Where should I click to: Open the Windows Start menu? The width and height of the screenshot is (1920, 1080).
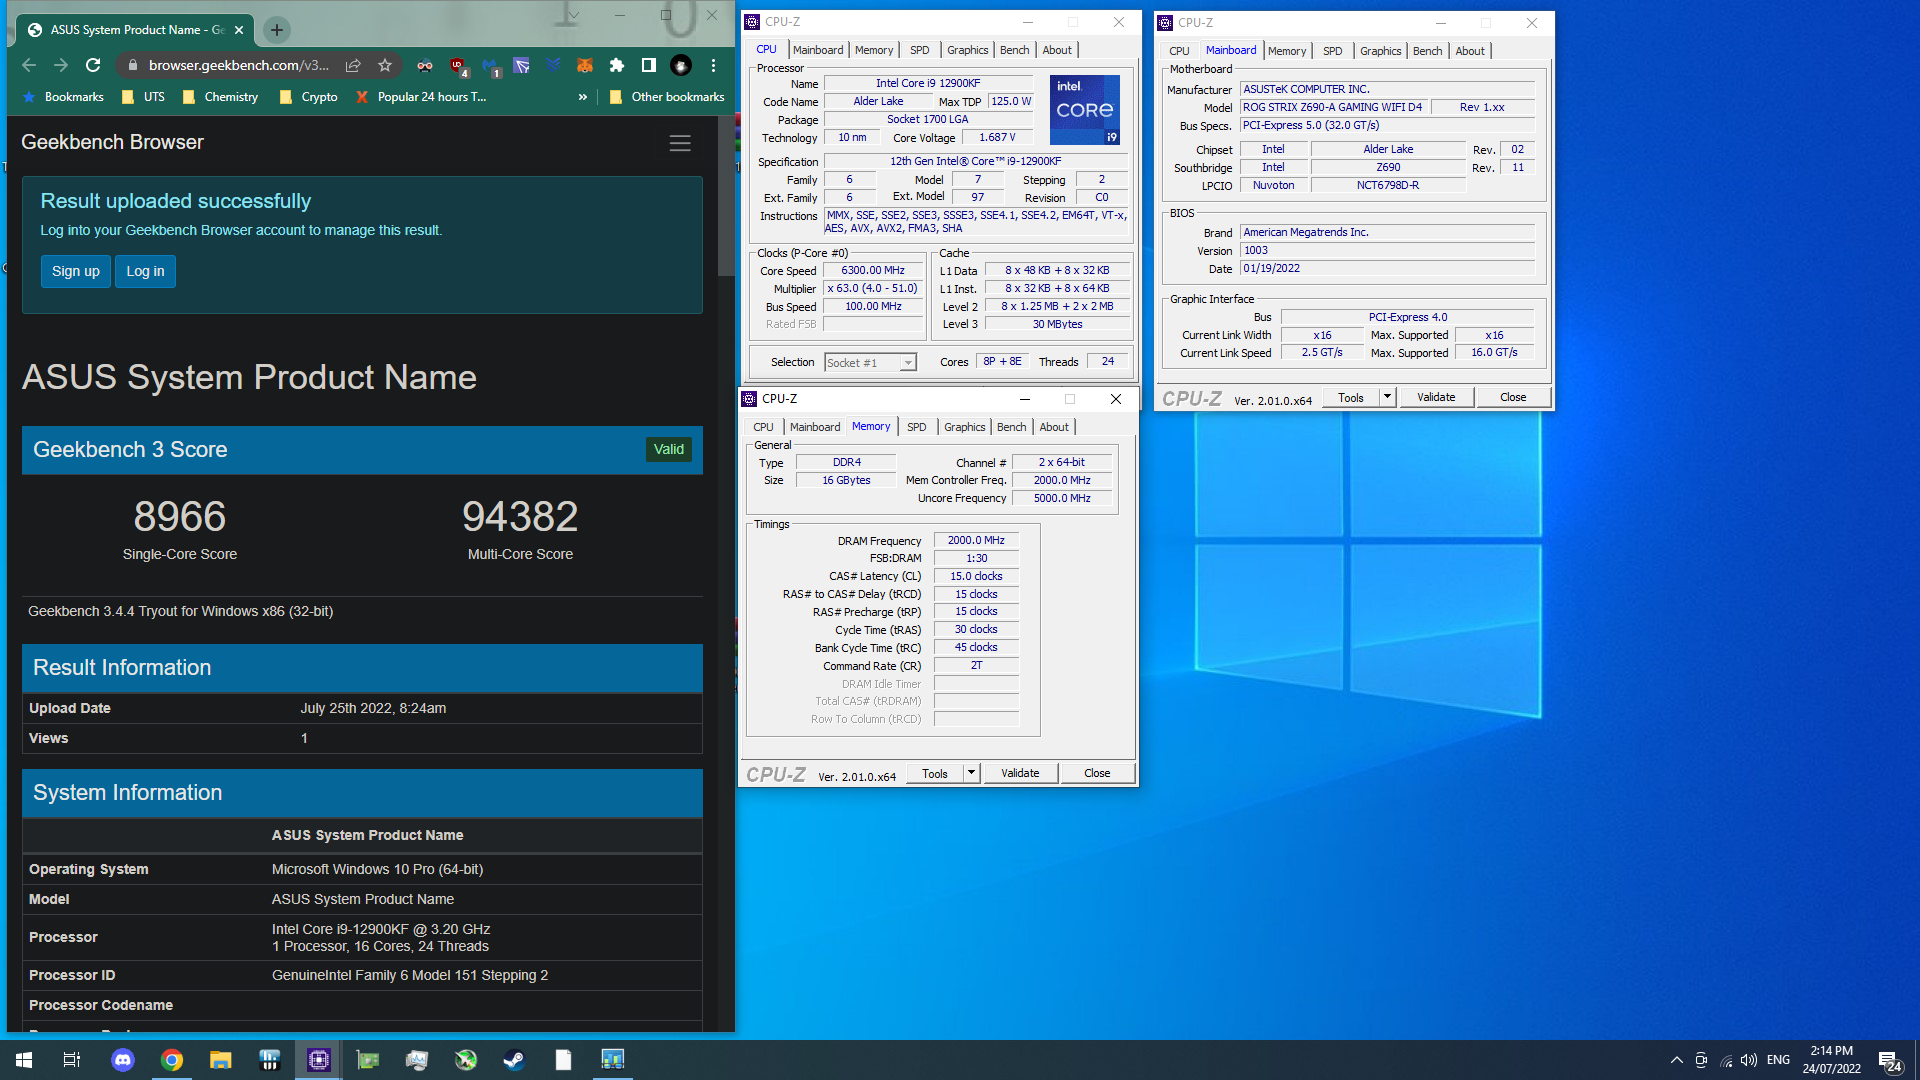(24, 1060)
